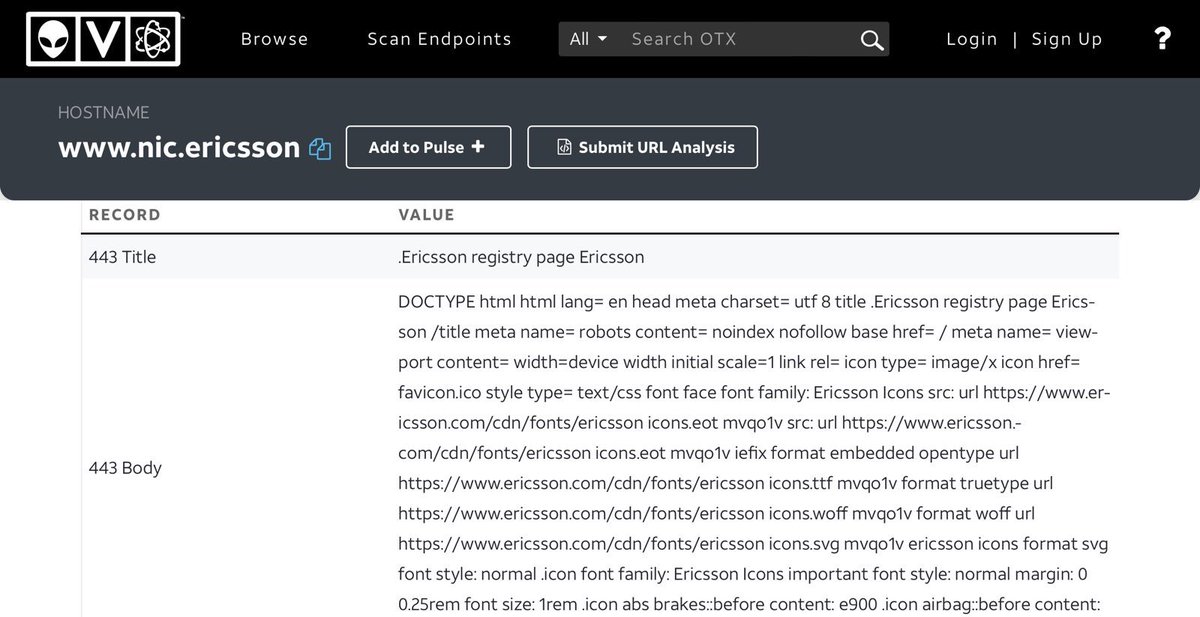This screenshot has height=617, width=1200.
Task: Expand the All search filter dropdown
Action: point(588,39)
